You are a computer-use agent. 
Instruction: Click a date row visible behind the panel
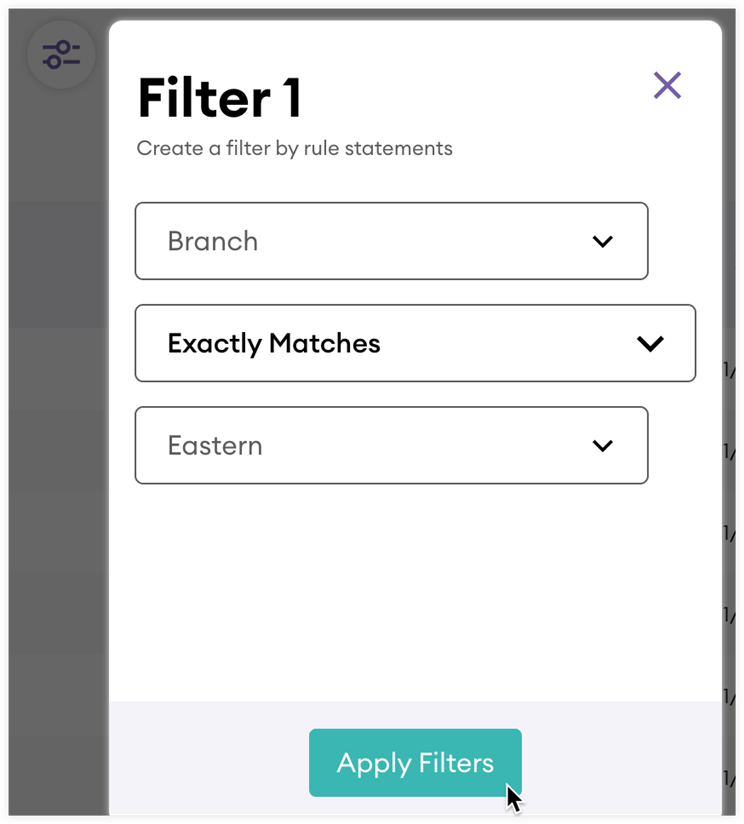(x=729, y=370)
